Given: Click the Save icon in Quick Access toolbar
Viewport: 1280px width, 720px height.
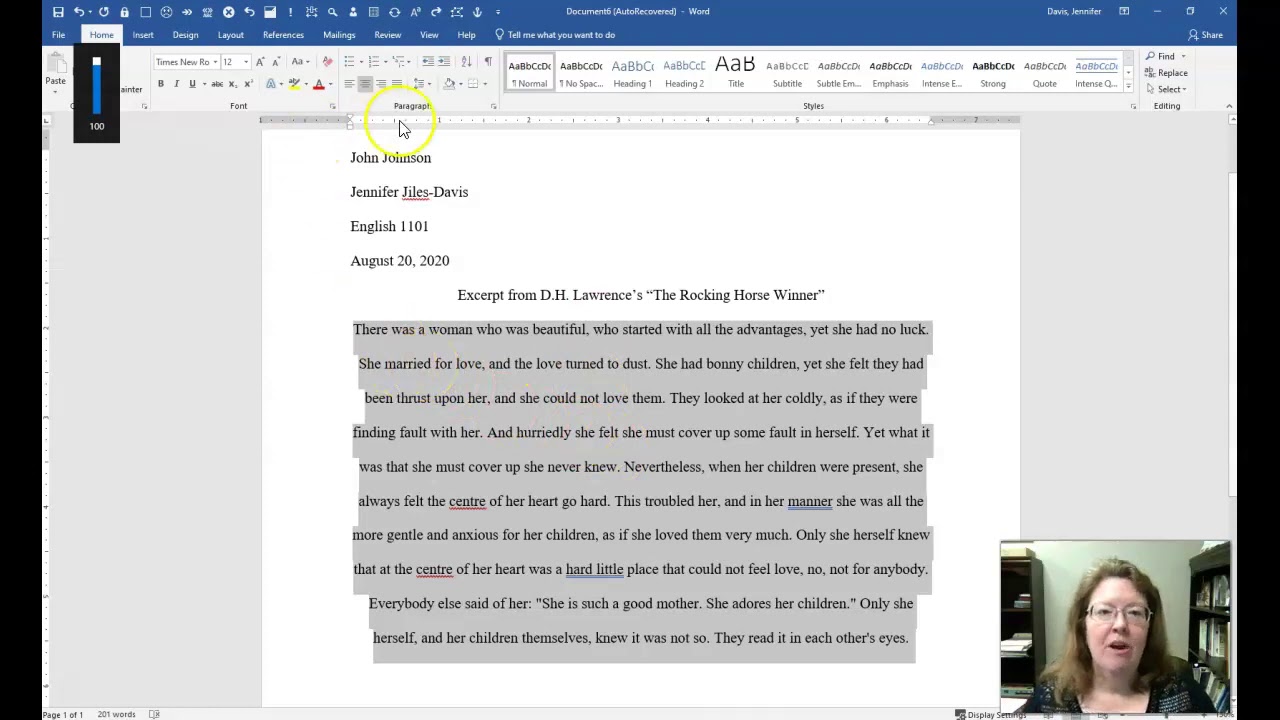Looking at the screenshot, I should tap(58, 12).
